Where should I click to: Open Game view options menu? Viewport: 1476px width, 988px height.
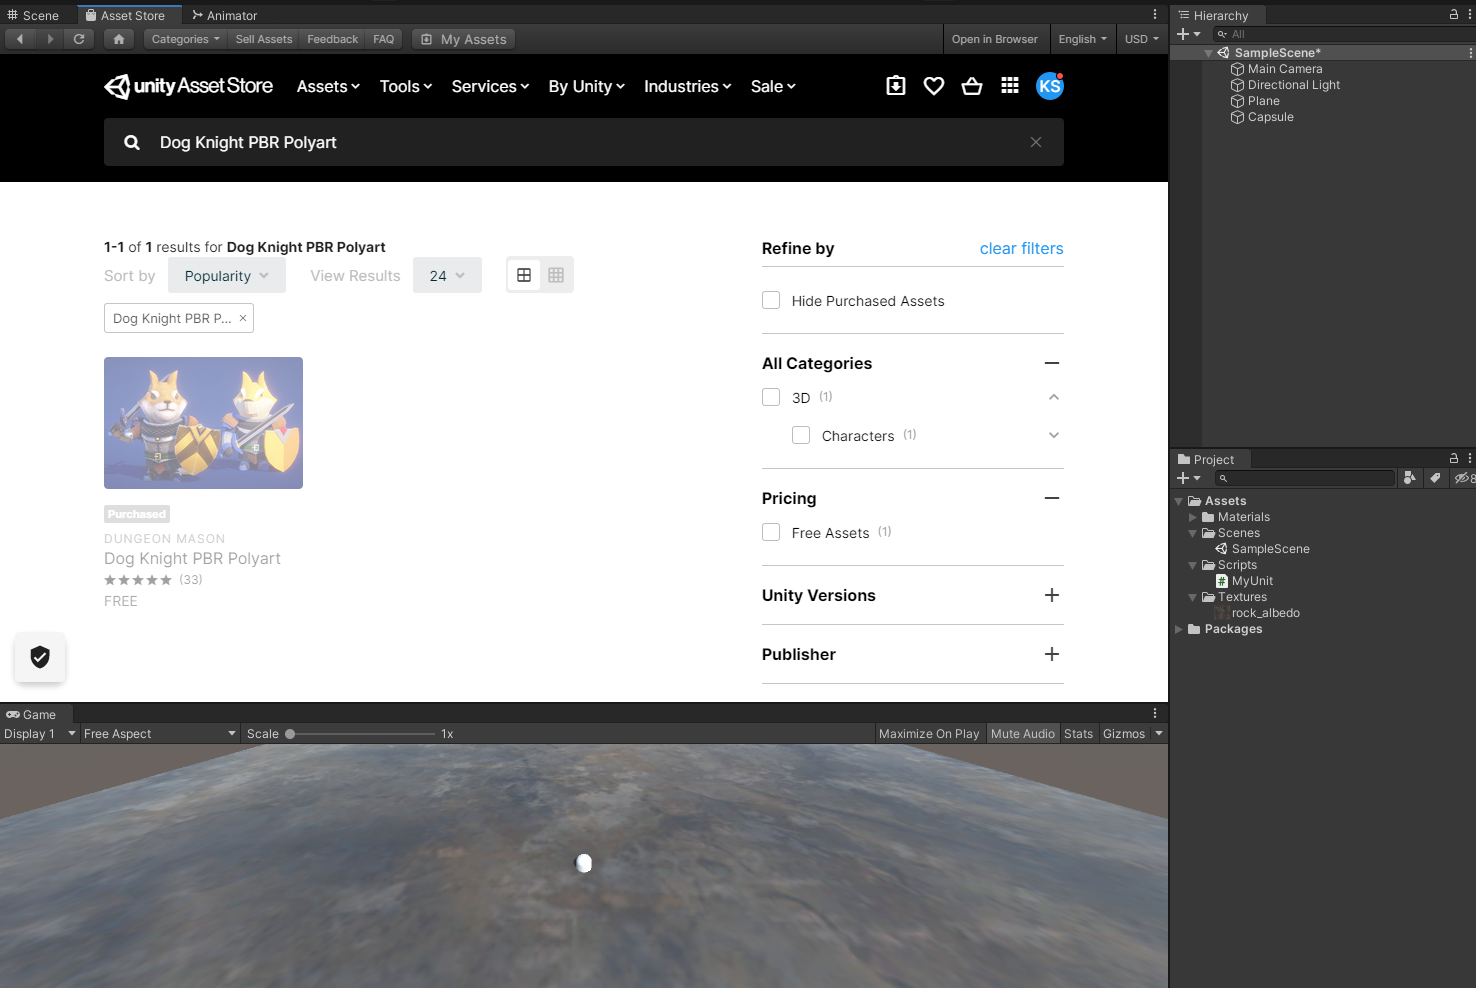pos(1155,713)
